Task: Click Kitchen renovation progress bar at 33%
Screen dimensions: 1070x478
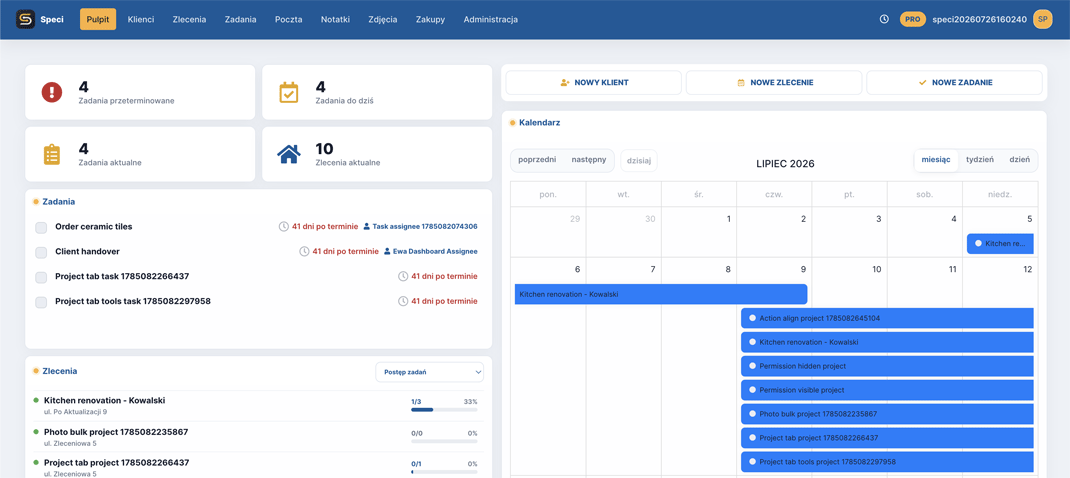Action: [x=444, y=410]
